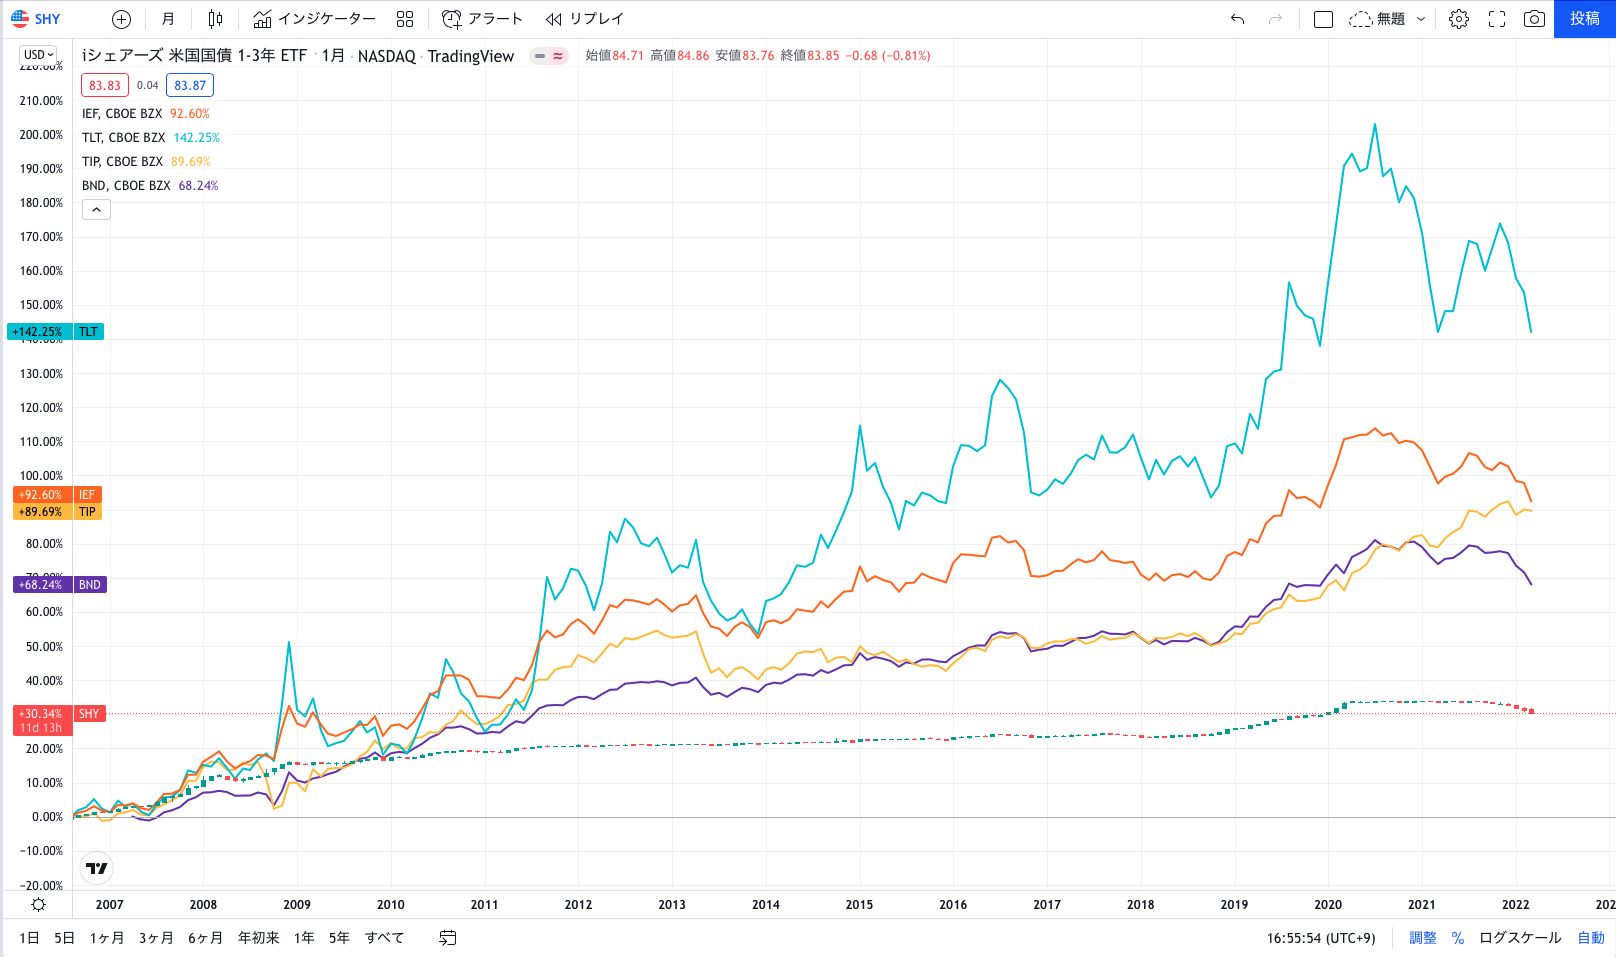Toggle 調整 adjusted data
The image size is (1616, 957).
tap(1423, 938)
